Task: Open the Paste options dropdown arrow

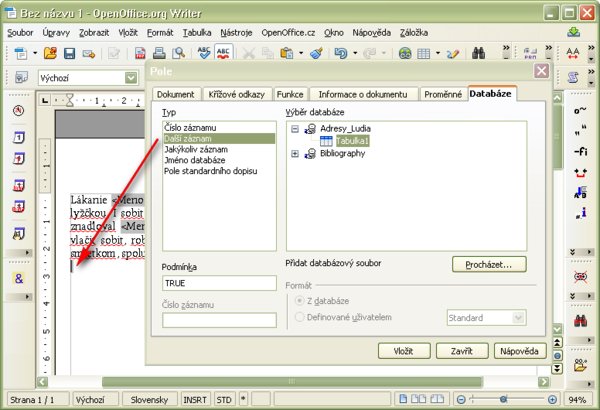Action: 301,53
